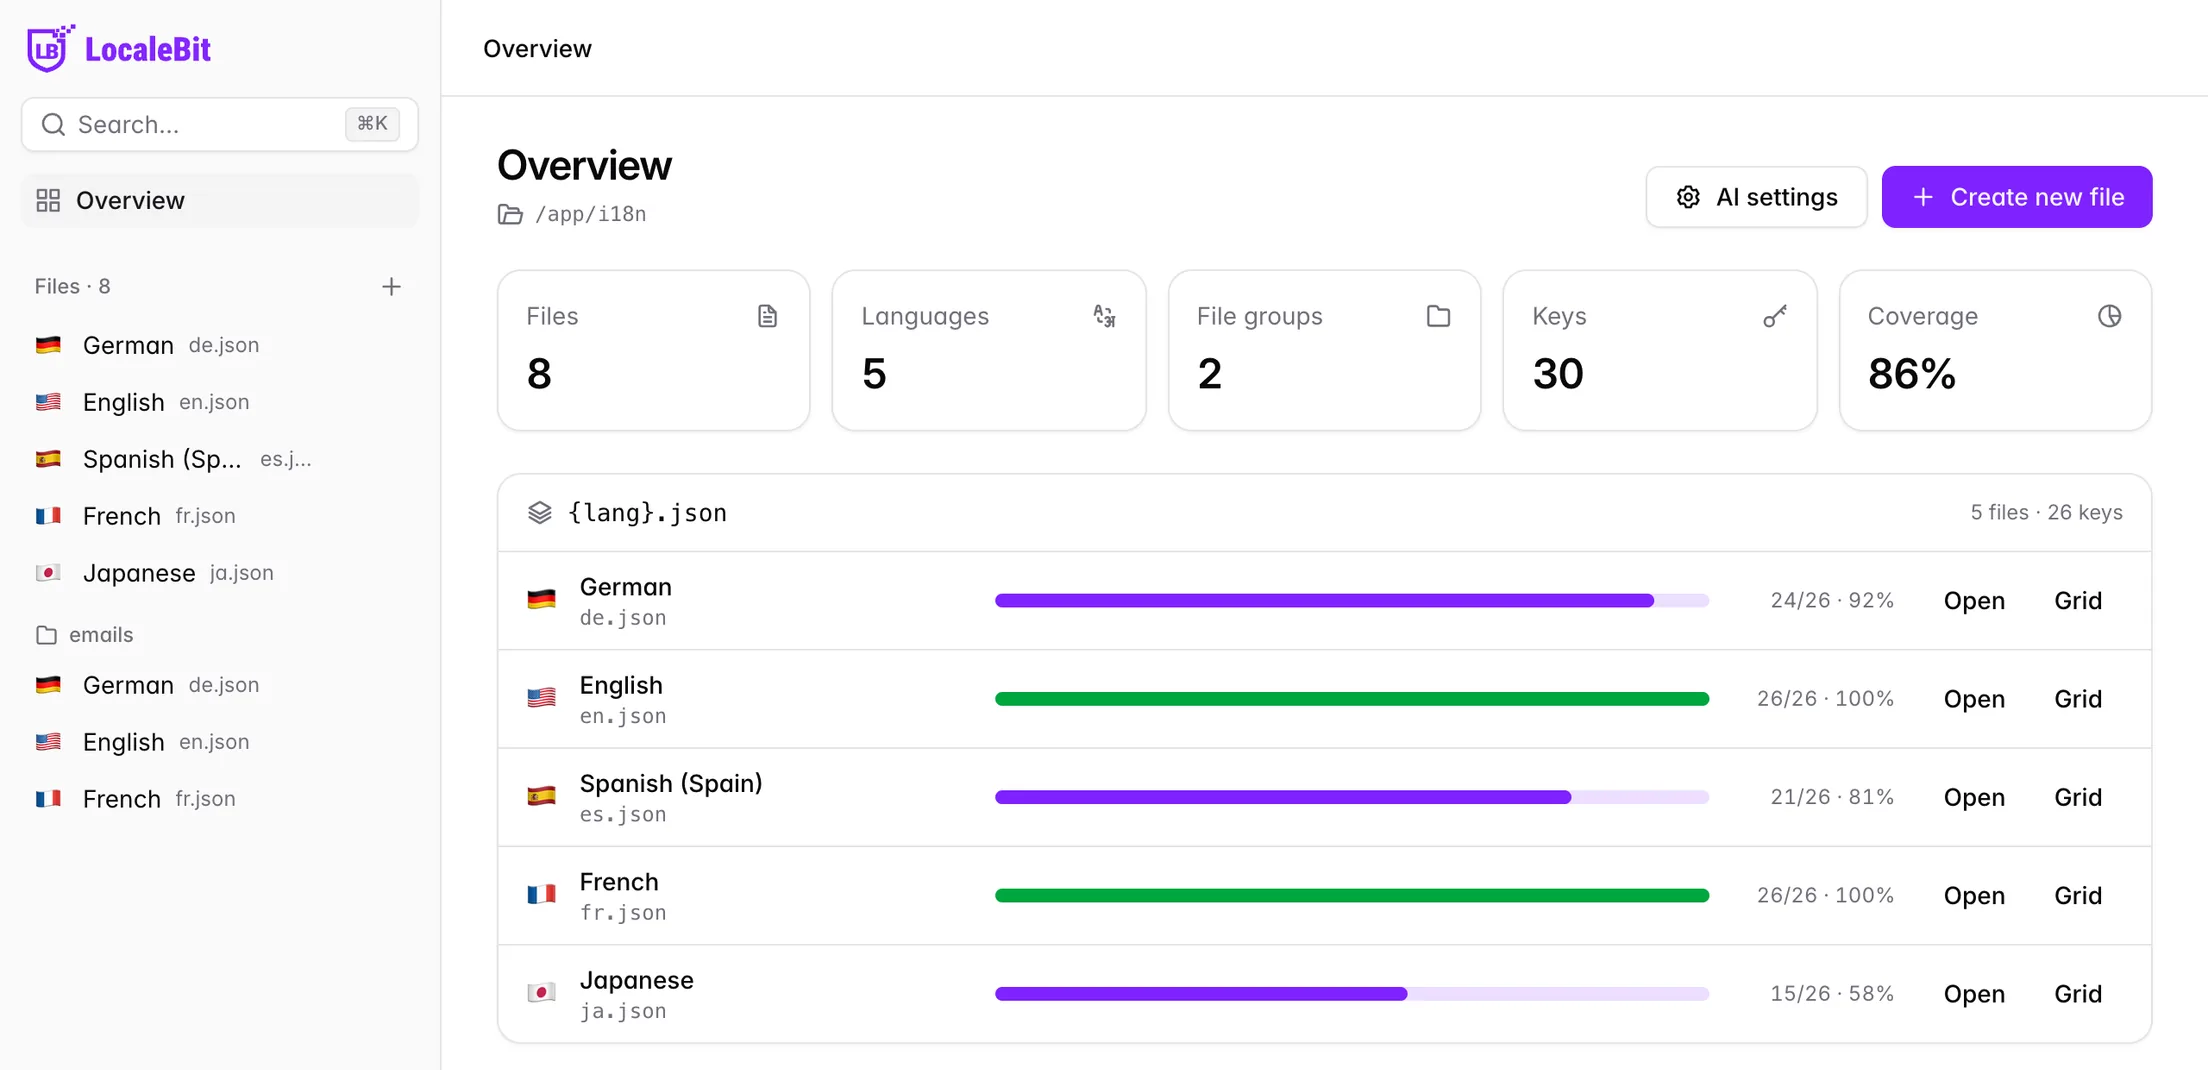Click the German 92% progress bar
This screenshot has width=2208, height=1070.
coord(1352,600)
